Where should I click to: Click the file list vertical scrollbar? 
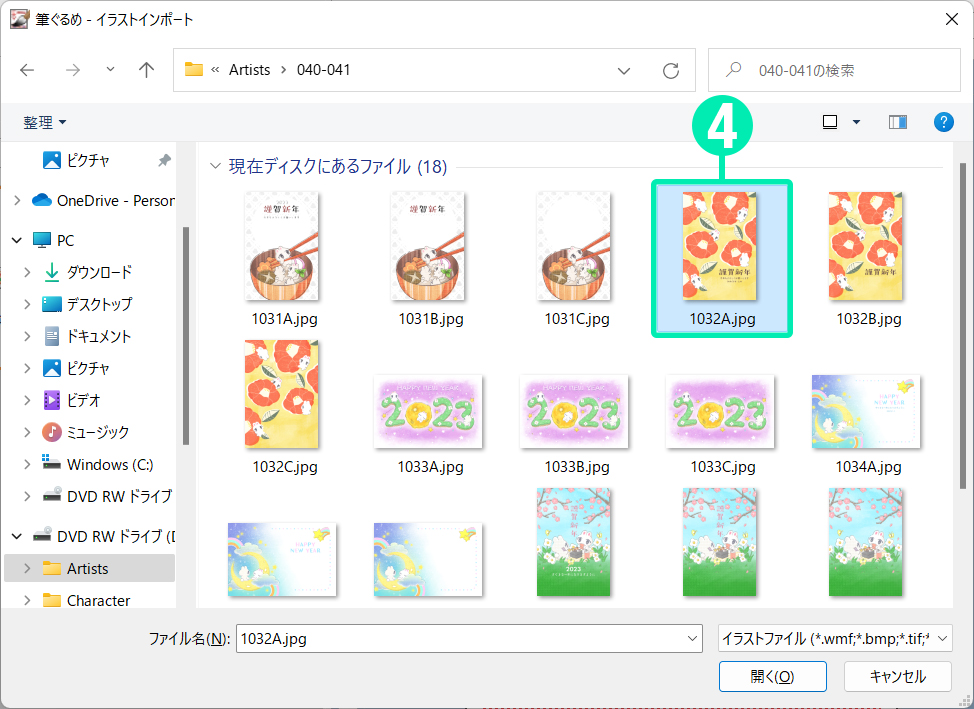pos(963,300)
